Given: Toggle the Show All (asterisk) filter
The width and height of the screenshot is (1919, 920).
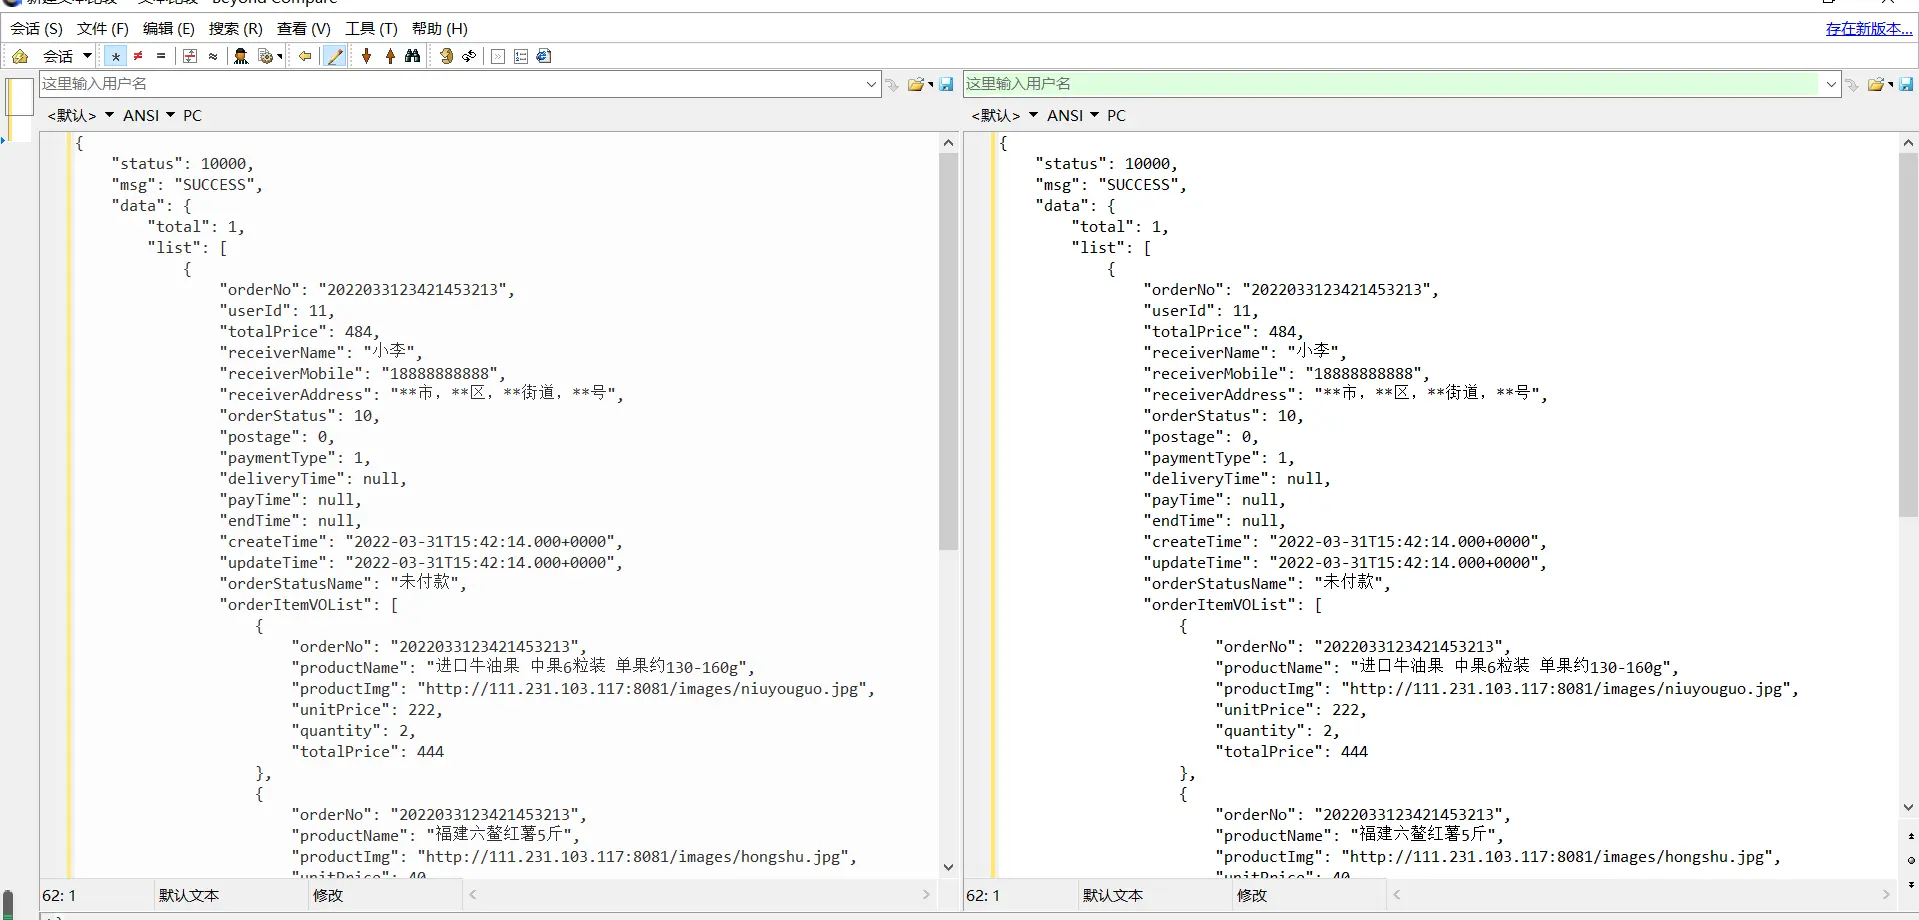Looking at the screenshot, I should (116, 56).
